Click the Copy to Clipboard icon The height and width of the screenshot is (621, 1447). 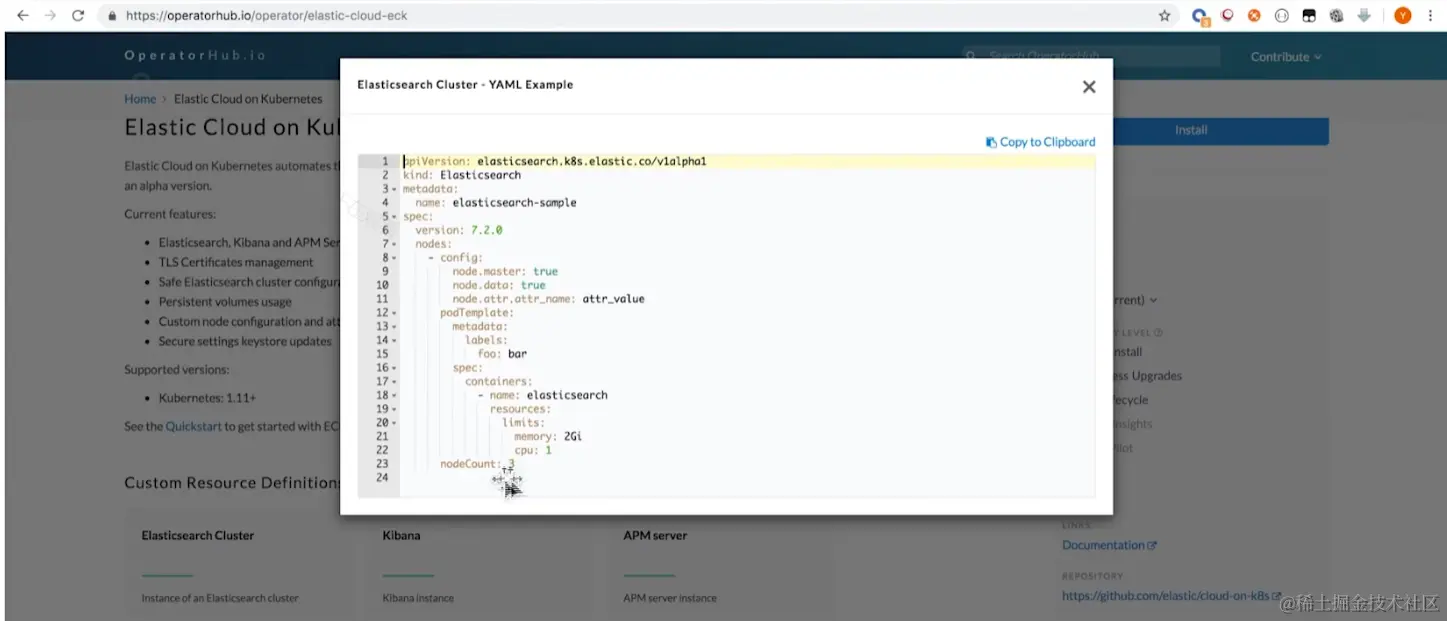tap(991, 142)
